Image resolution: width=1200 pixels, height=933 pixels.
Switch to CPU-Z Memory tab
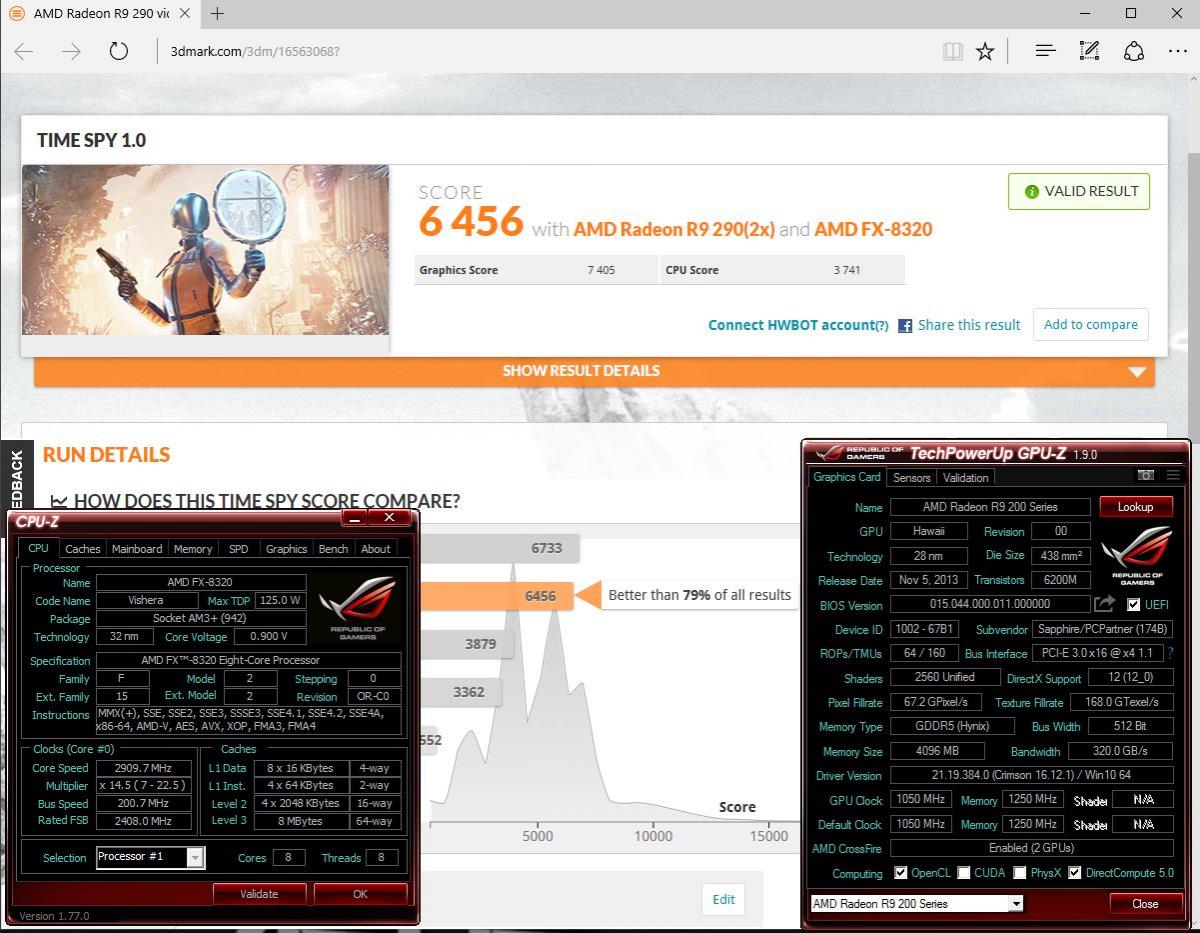pos(193,549)
